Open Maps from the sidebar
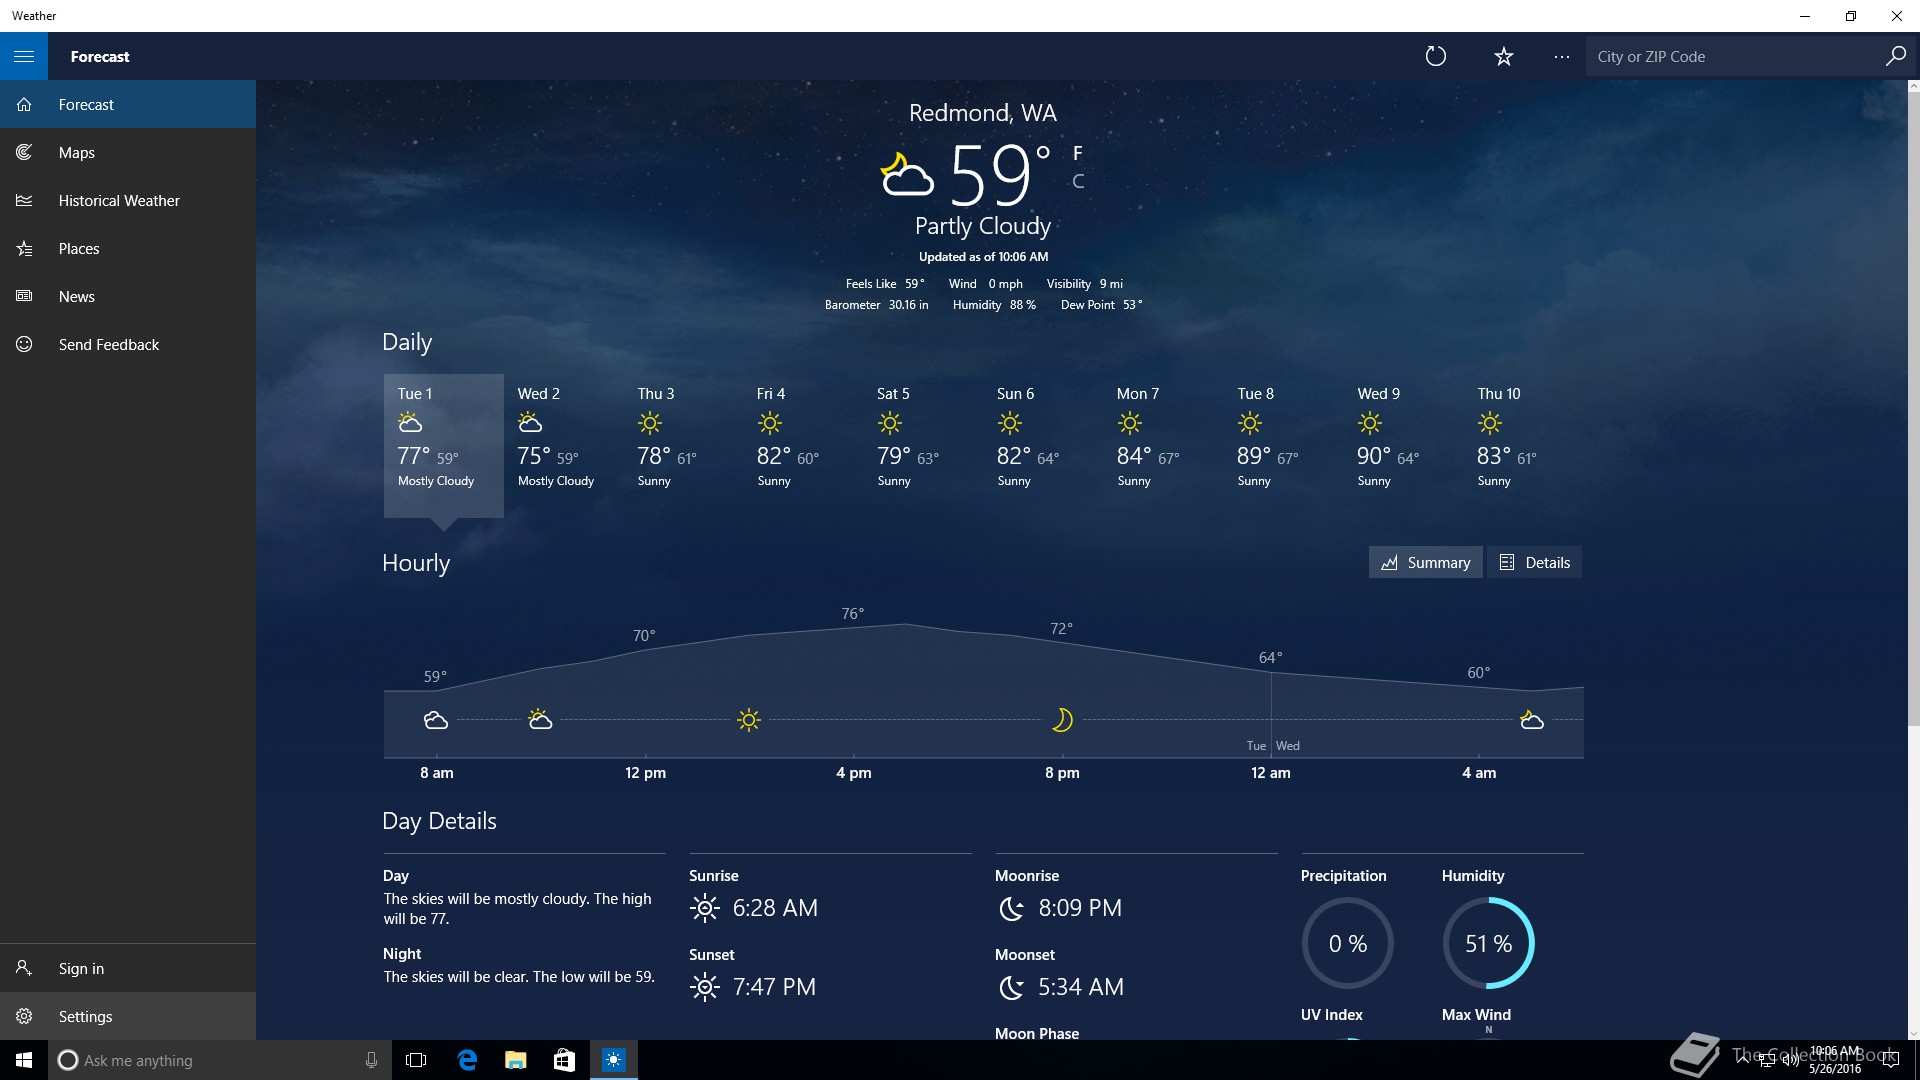 click(x=76, y=153)
